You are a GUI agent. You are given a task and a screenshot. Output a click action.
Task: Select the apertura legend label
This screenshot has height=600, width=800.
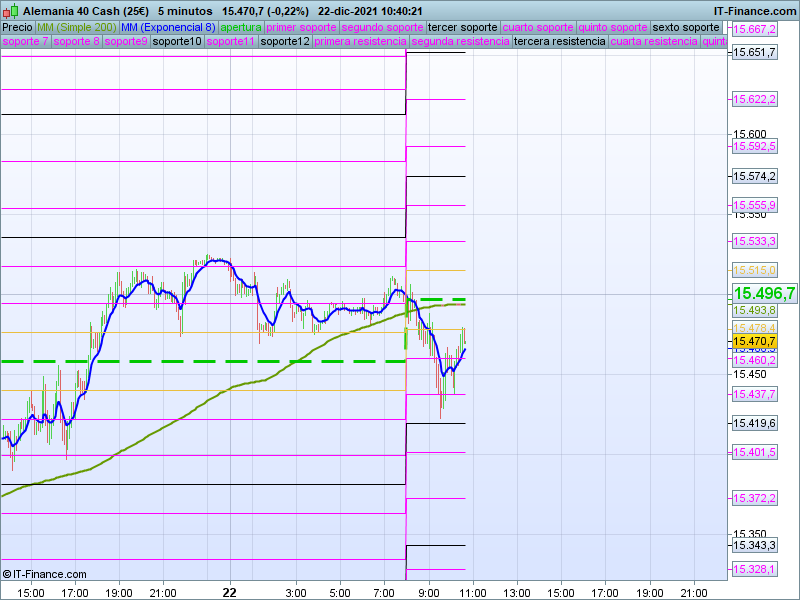pyautogui.click(x=241, y=28)
